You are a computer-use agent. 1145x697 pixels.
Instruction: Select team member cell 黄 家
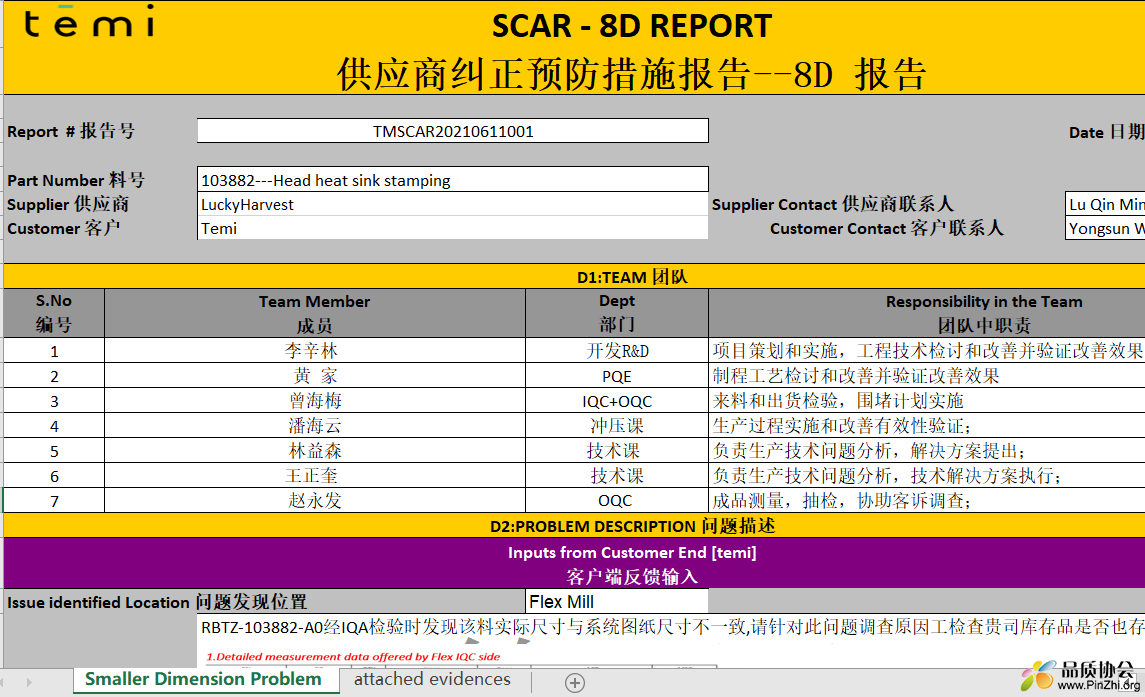tap(315, 376)
